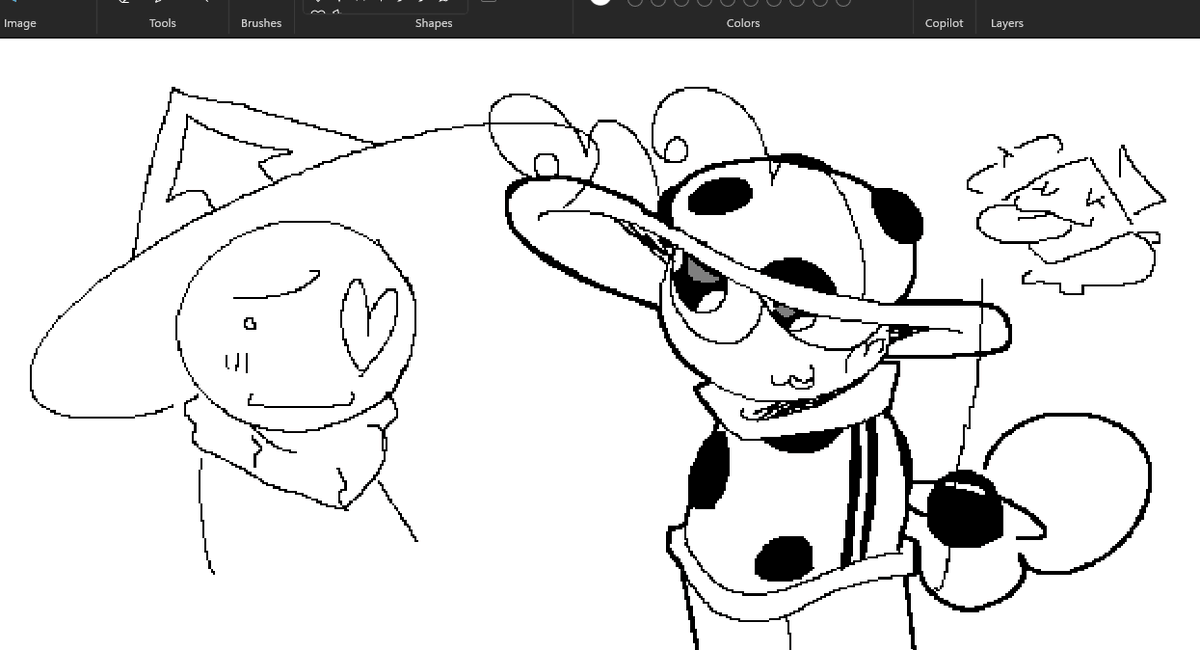Screen dimensions: 1200x650
Task: Open the Copilot menu in the ribbon
Action: pyautogui.click(x=944, y=23)
